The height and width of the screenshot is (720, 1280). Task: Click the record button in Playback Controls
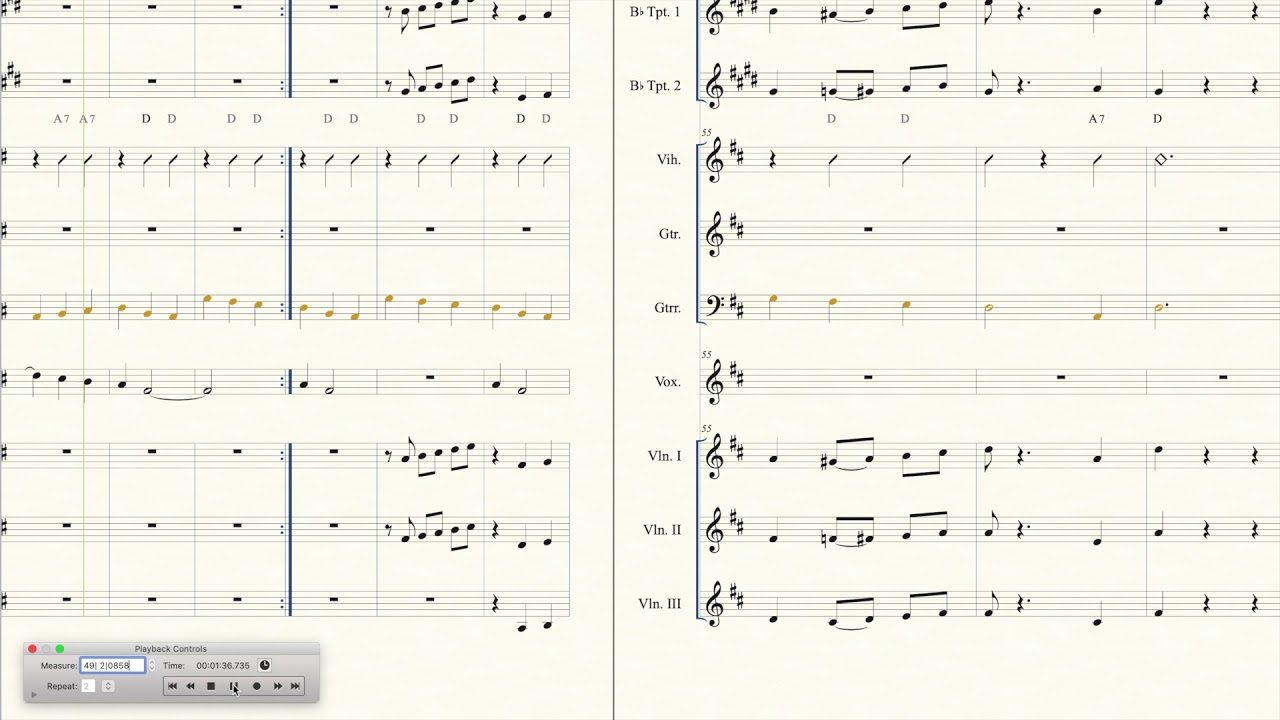pyautogui.click(x=256, y=686)
